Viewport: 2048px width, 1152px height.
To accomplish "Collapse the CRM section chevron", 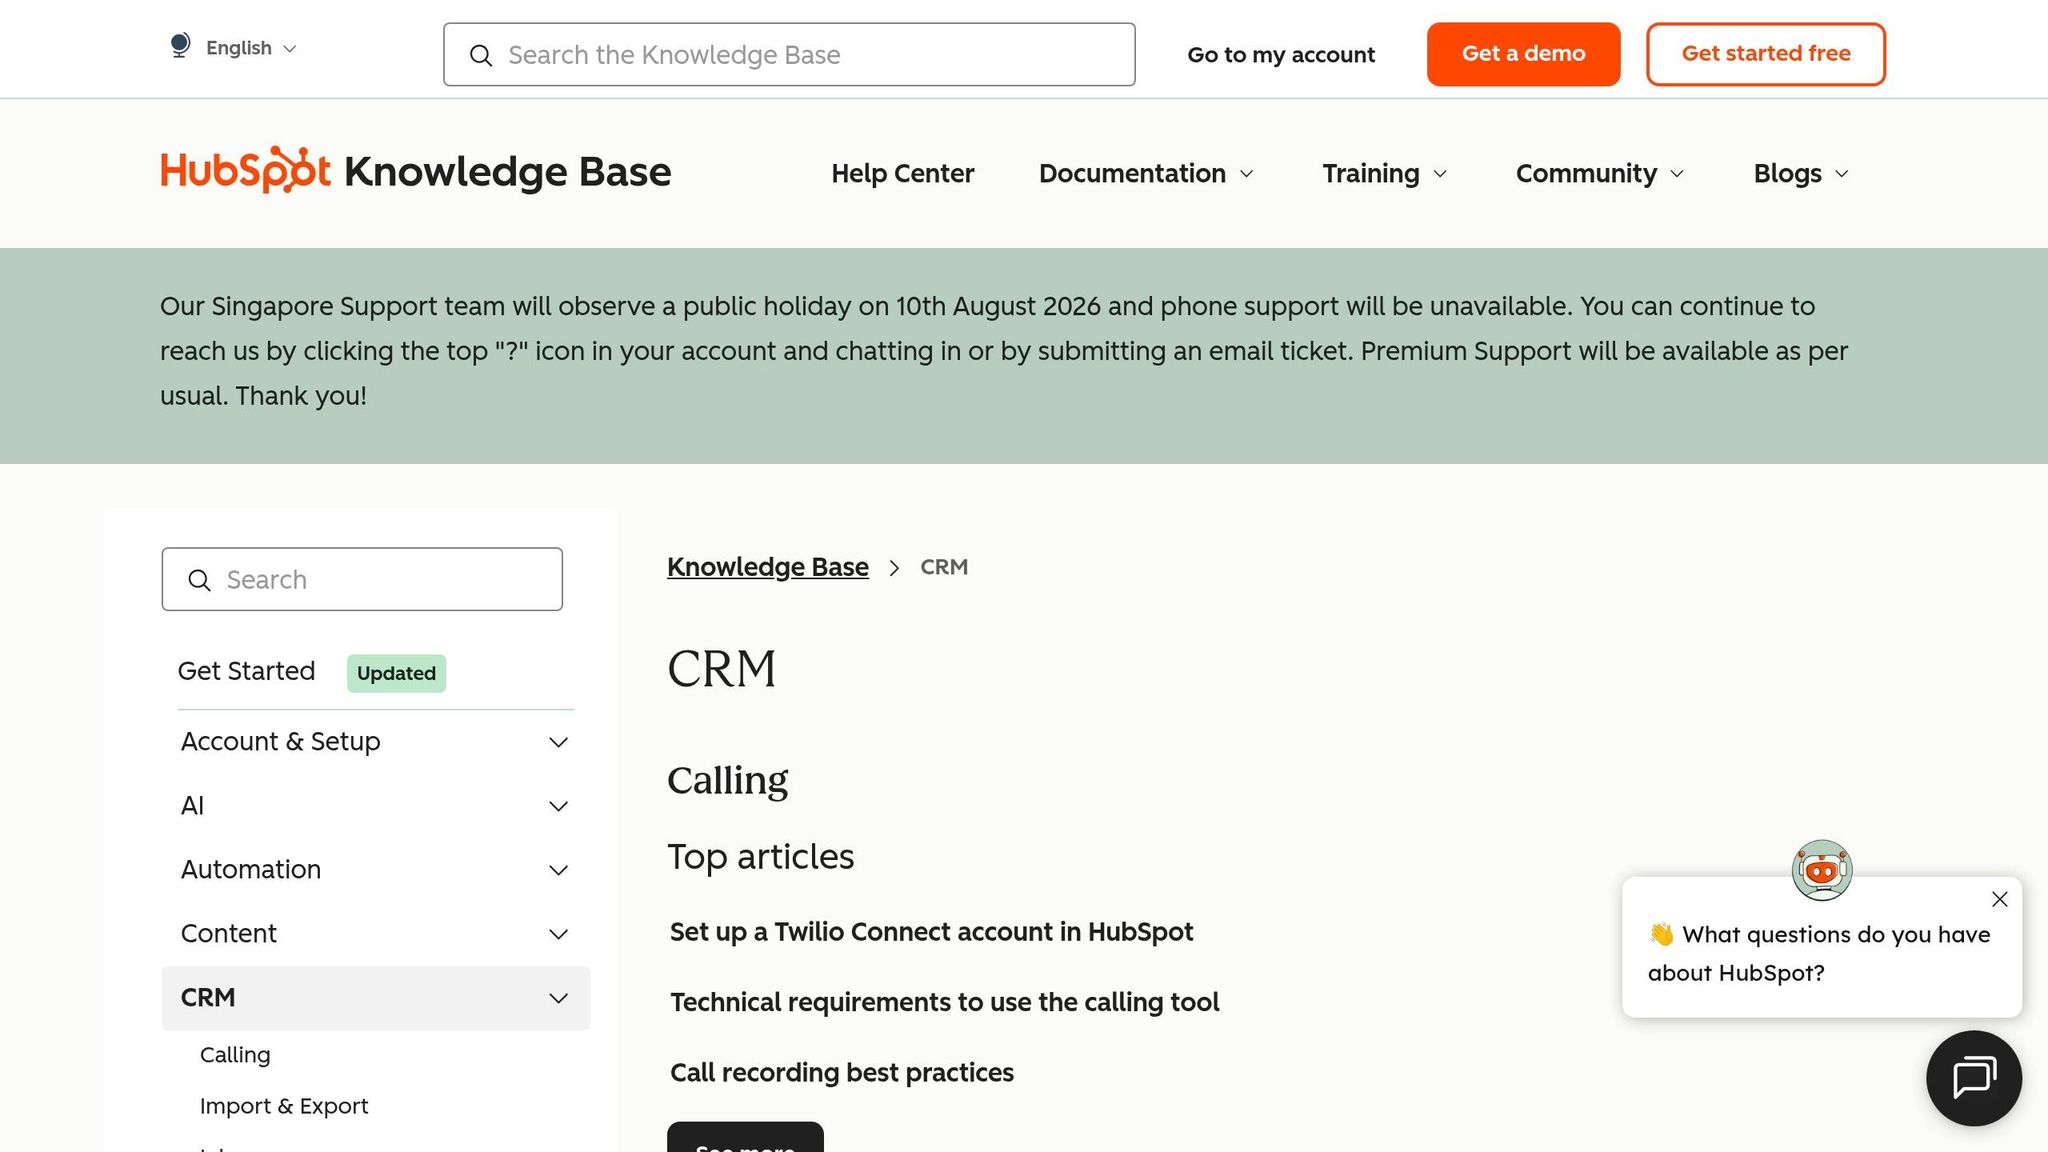I will pos(559,998).
